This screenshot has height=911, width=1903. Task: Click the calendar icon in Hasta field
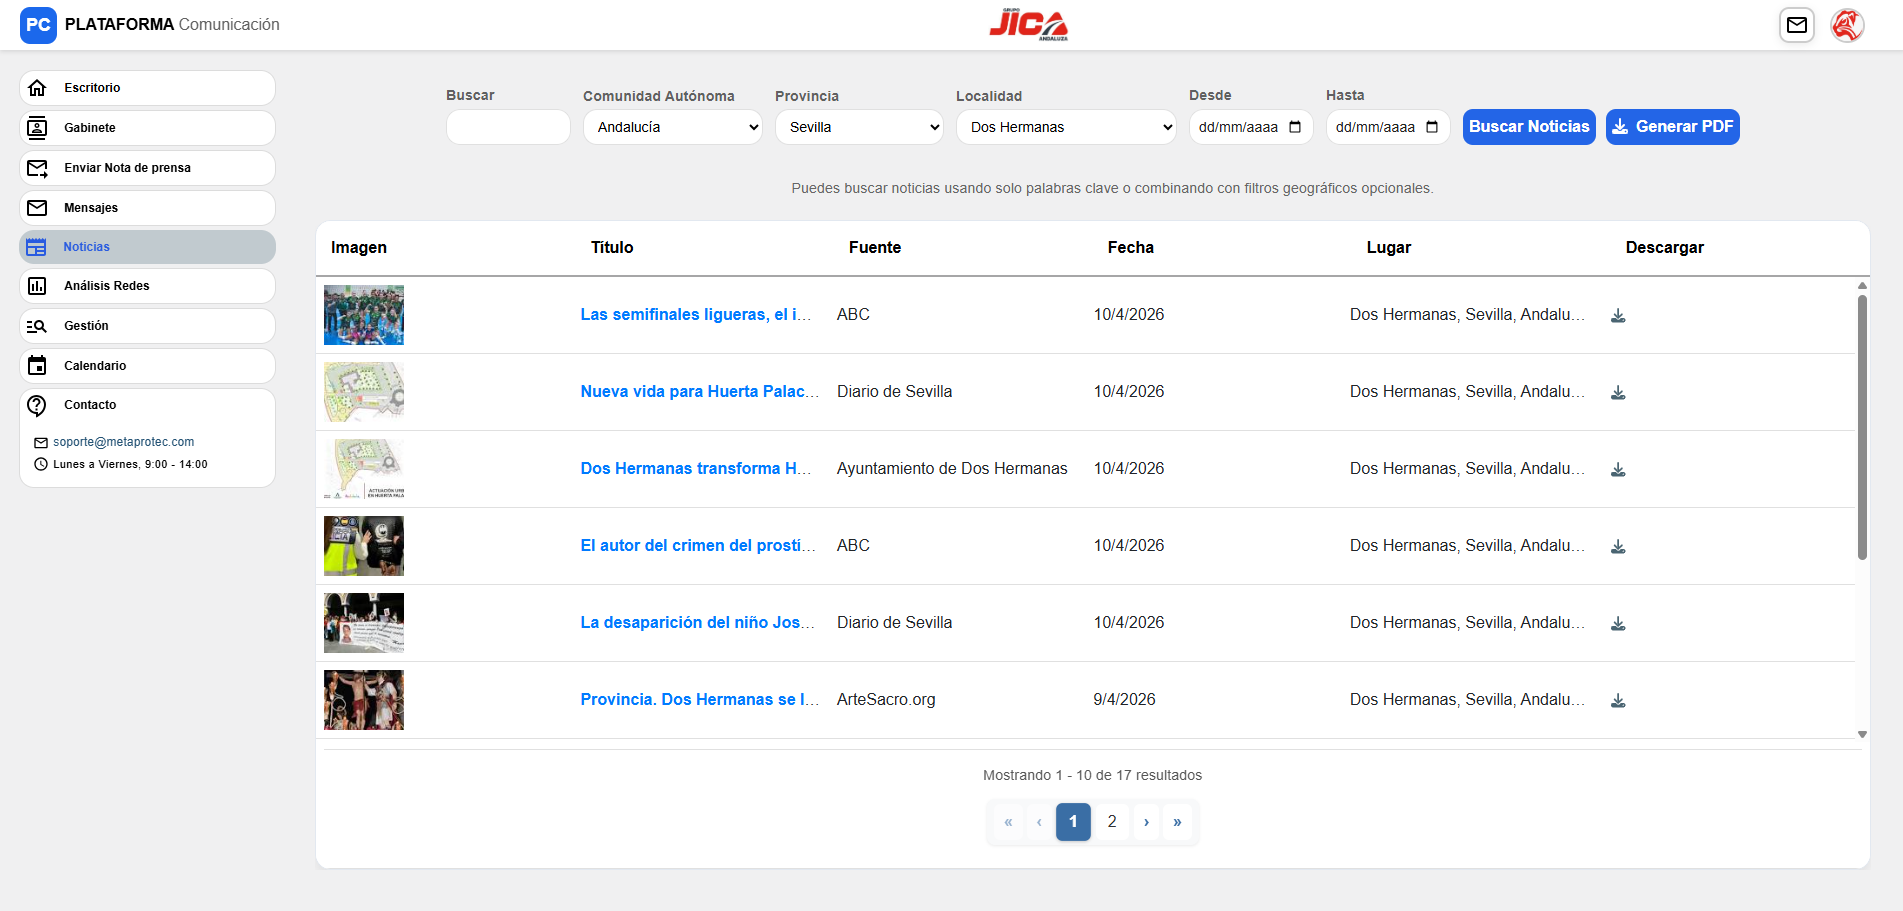pyautogui.click(x=1432, y=127)
